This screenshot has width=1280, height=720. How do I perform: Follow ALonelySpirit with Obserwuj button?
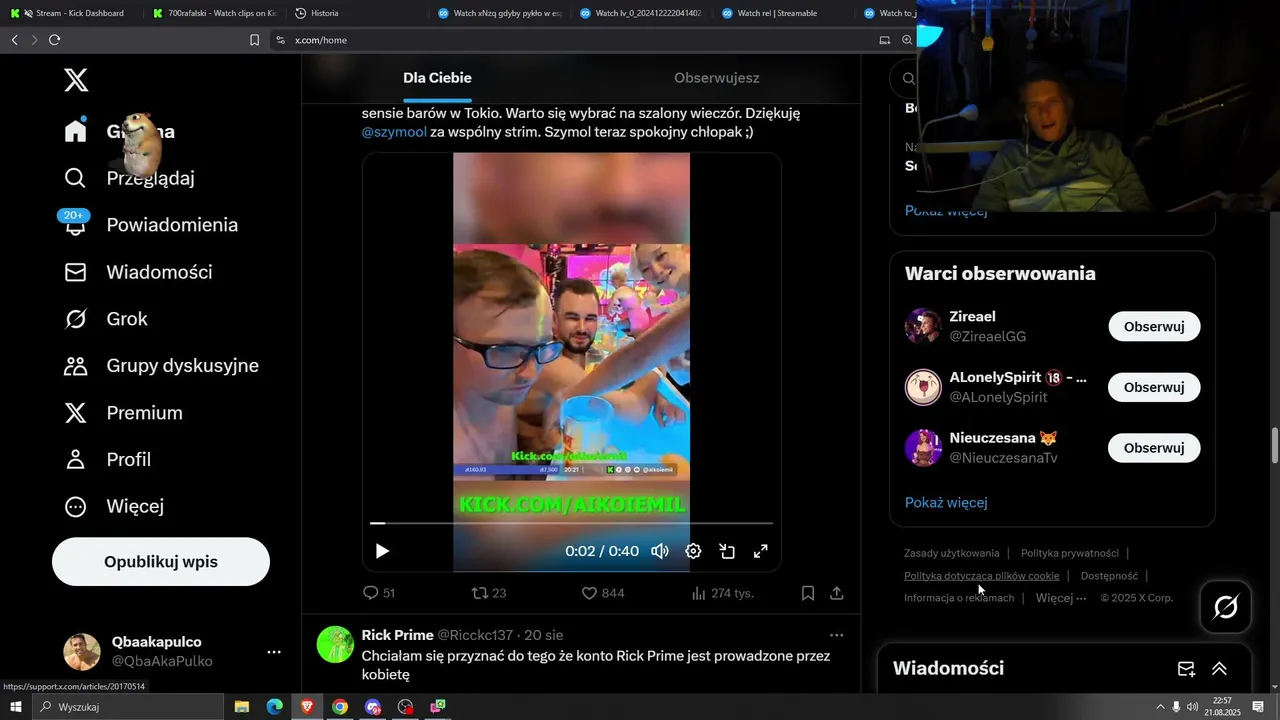pos(1154,387)
